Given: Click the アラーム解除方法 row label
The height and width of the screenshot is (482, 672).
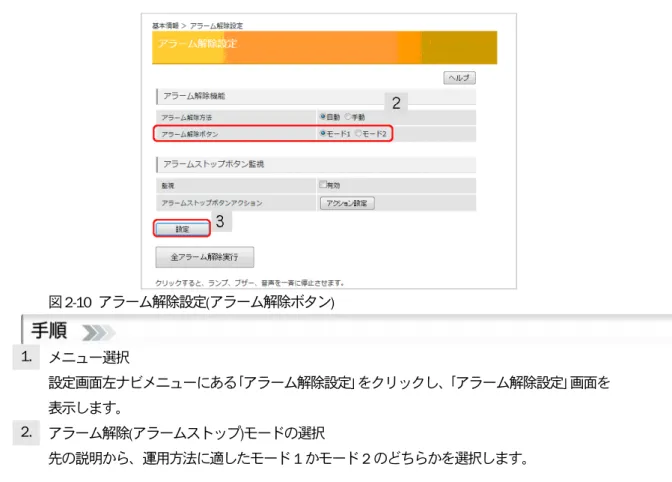Looking at the screenshot, I should 186,117.
